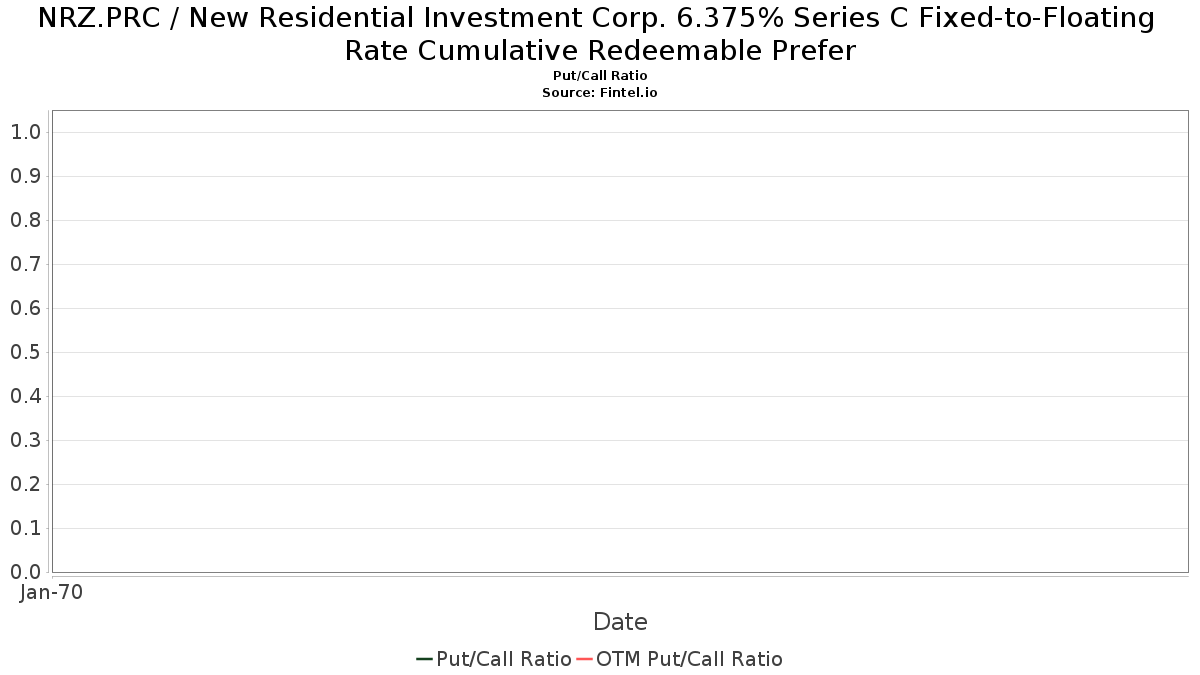Toggle the OTM Put/Call Ratio legend entry
Viewport: 1200px width, 675px height.
tap(679, 659)
